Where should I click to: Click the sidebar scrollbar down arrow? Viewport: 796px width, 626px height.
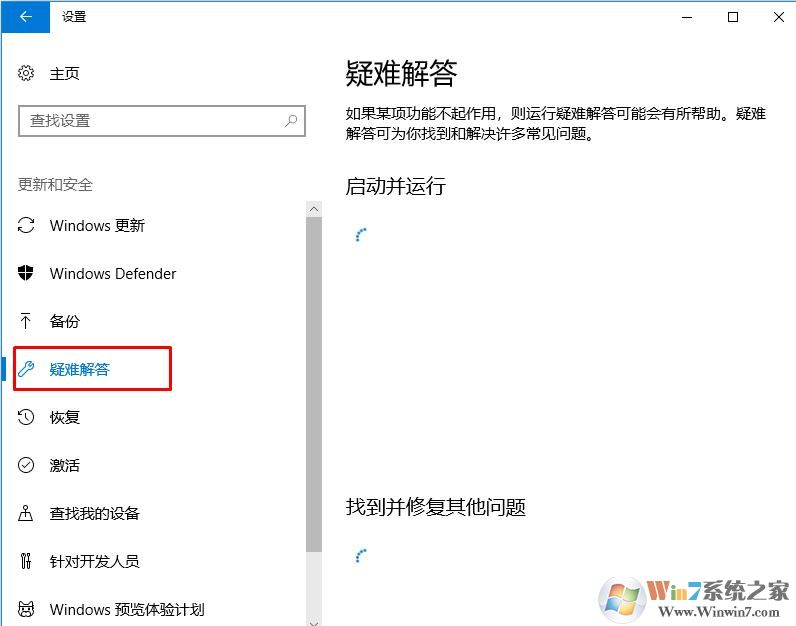tap(314, 622)
